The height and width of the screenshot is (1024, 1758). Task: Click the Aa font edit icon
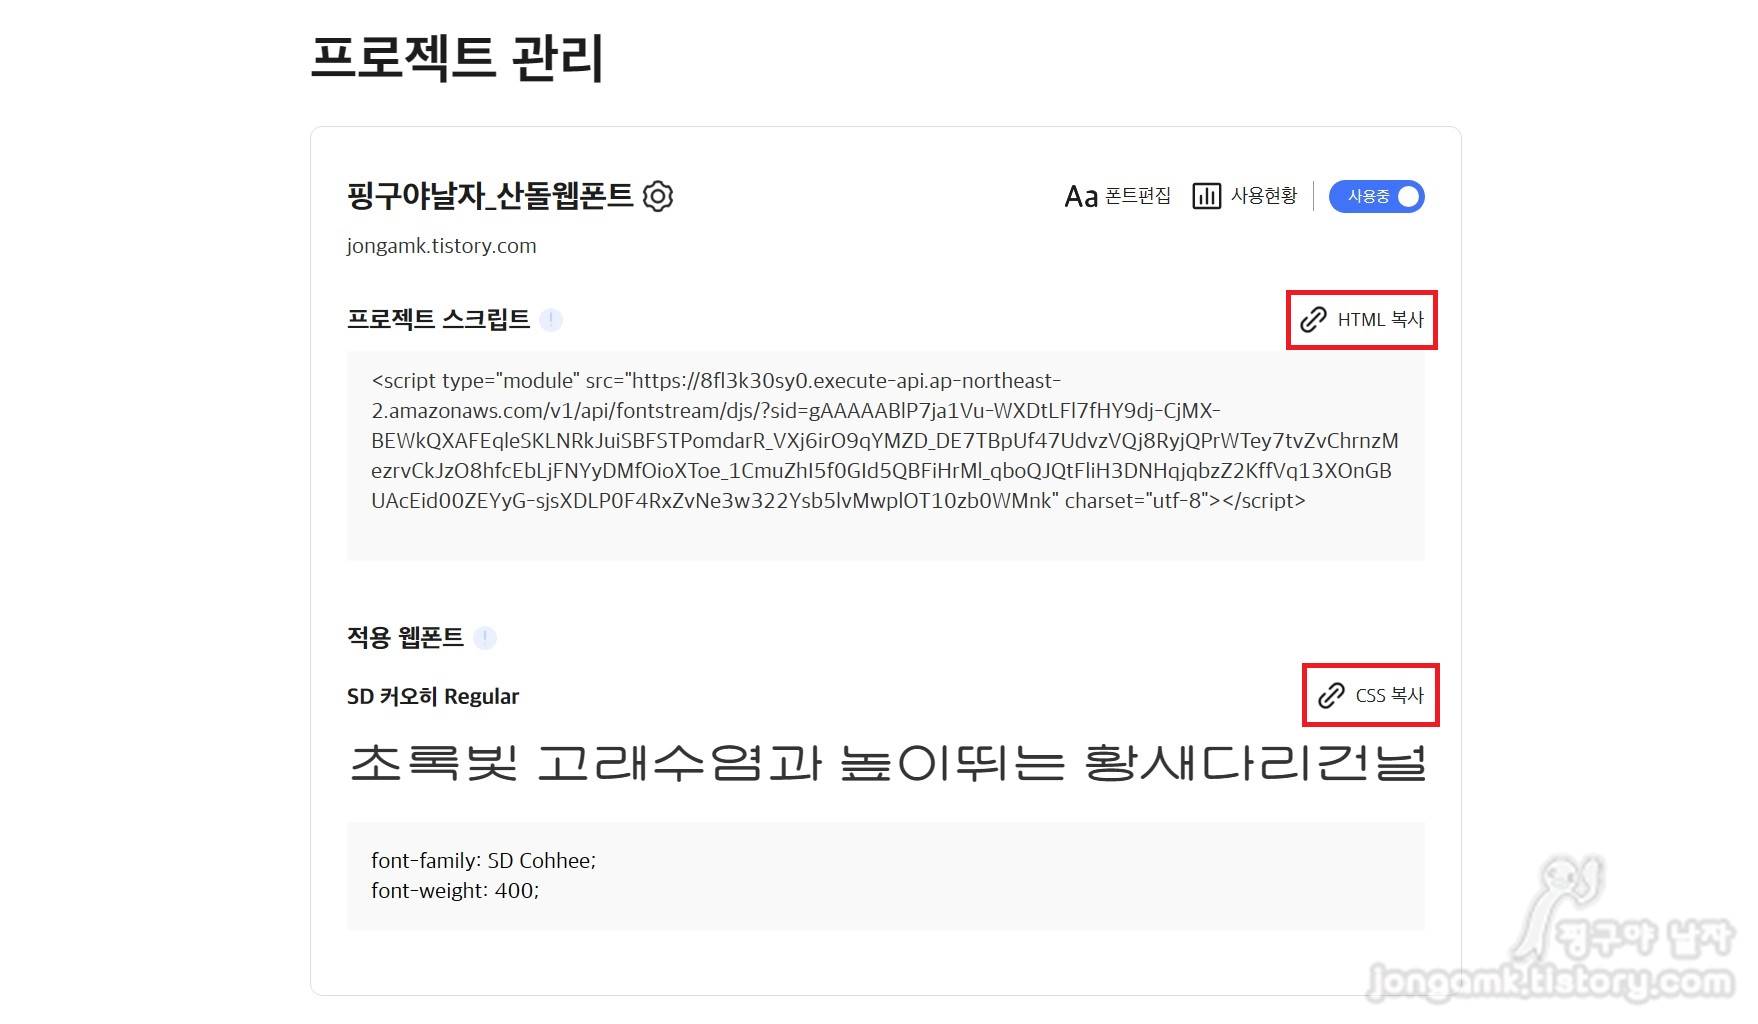pyautogui.click(x=1081, y=196)
